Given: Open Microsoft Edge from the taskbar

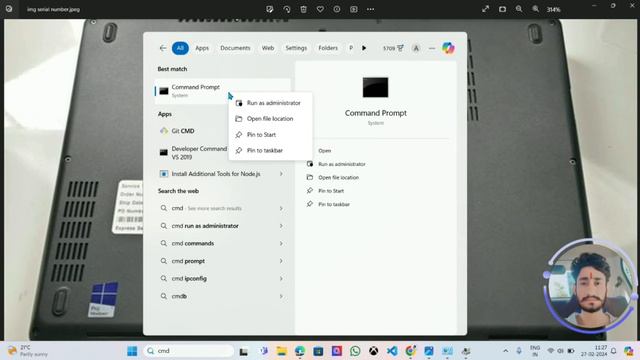Looking at the screenshot, I should coord(300,351).
